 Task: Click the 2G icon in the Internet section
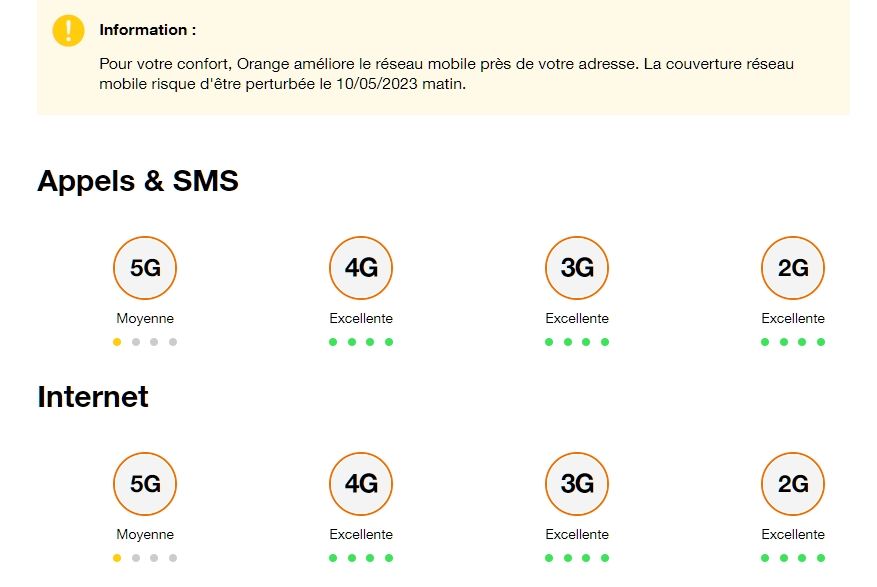click(792, 484)
